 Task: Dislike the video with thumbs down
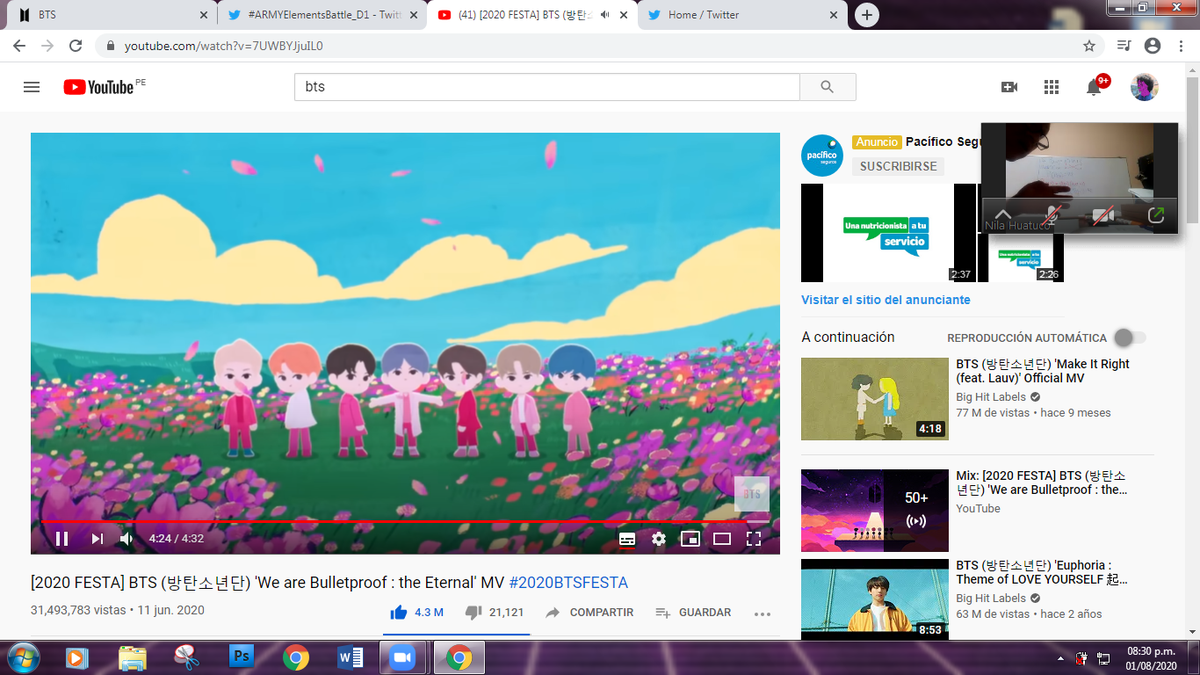point(495,612)
